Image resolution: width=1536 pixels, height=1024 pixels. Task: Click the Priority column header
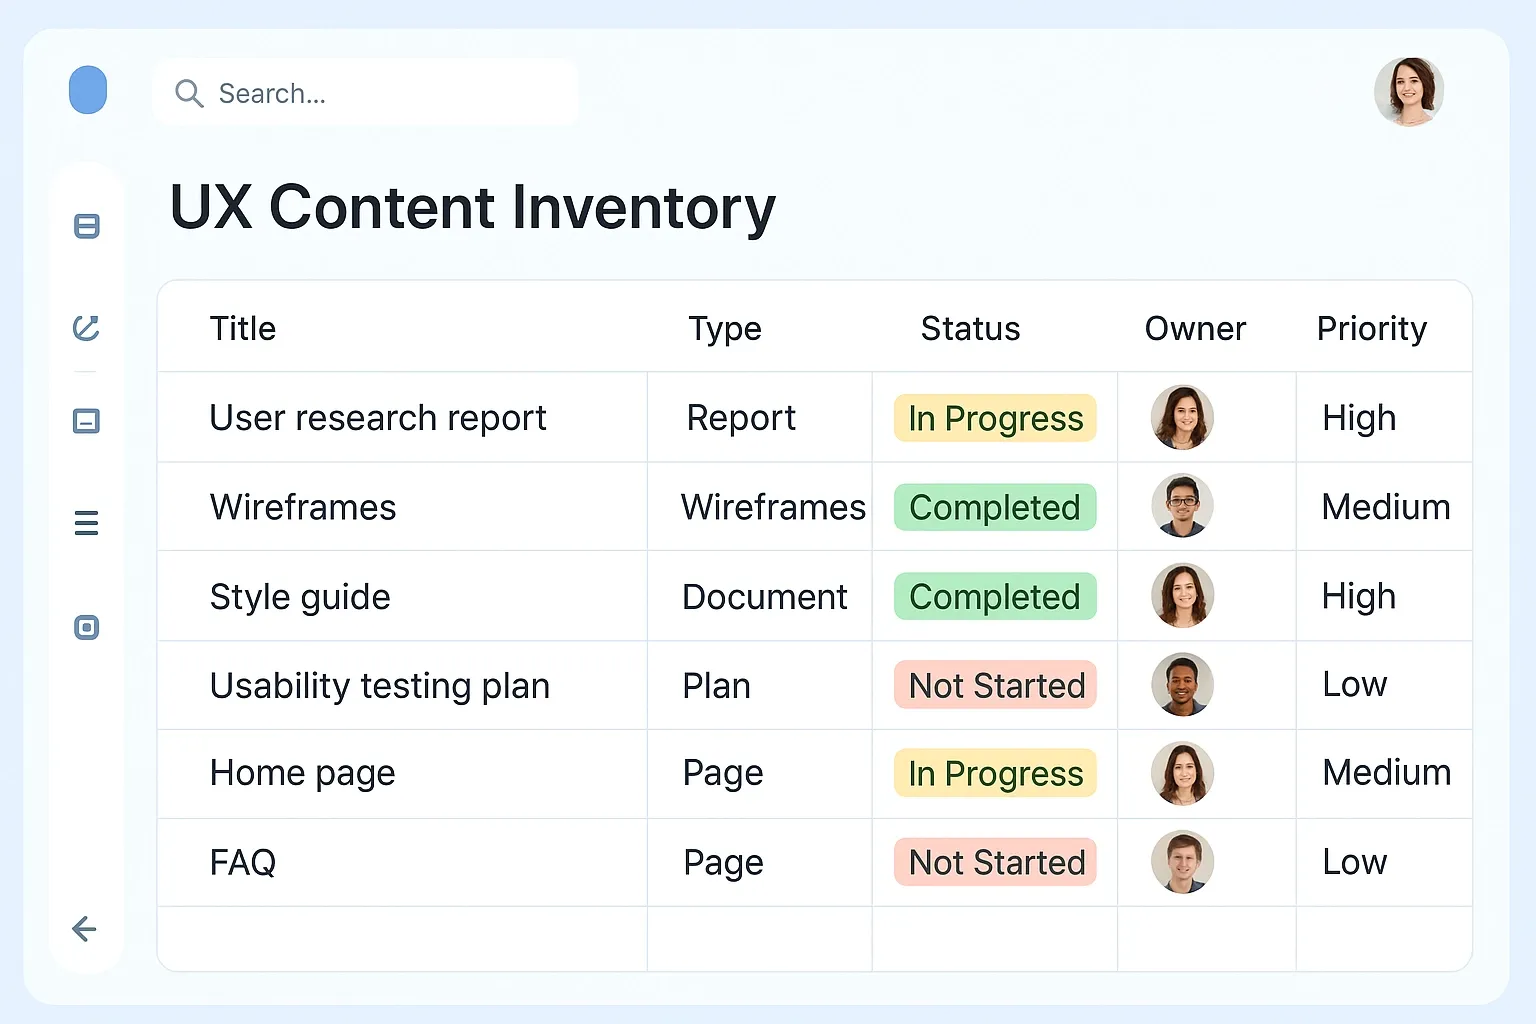click(x=1371, y=329)
